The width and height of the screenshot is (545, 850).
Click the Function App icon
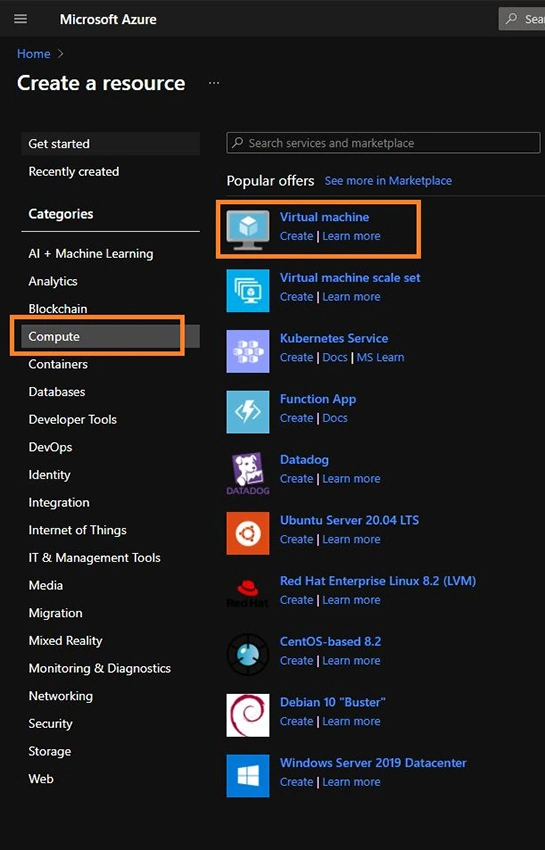pyautogui.click(x=248, y=412)
